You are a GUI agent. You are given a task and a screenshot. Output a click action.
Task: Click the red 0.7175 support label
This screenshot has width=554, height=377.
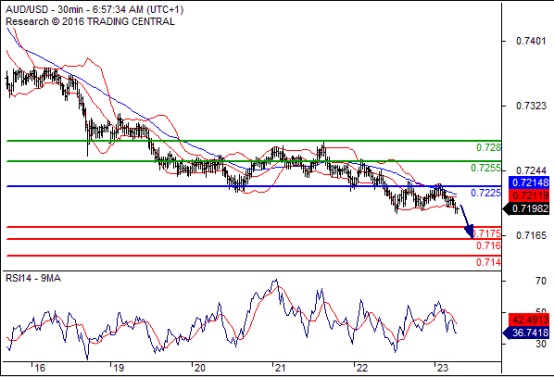pos(487,233)
